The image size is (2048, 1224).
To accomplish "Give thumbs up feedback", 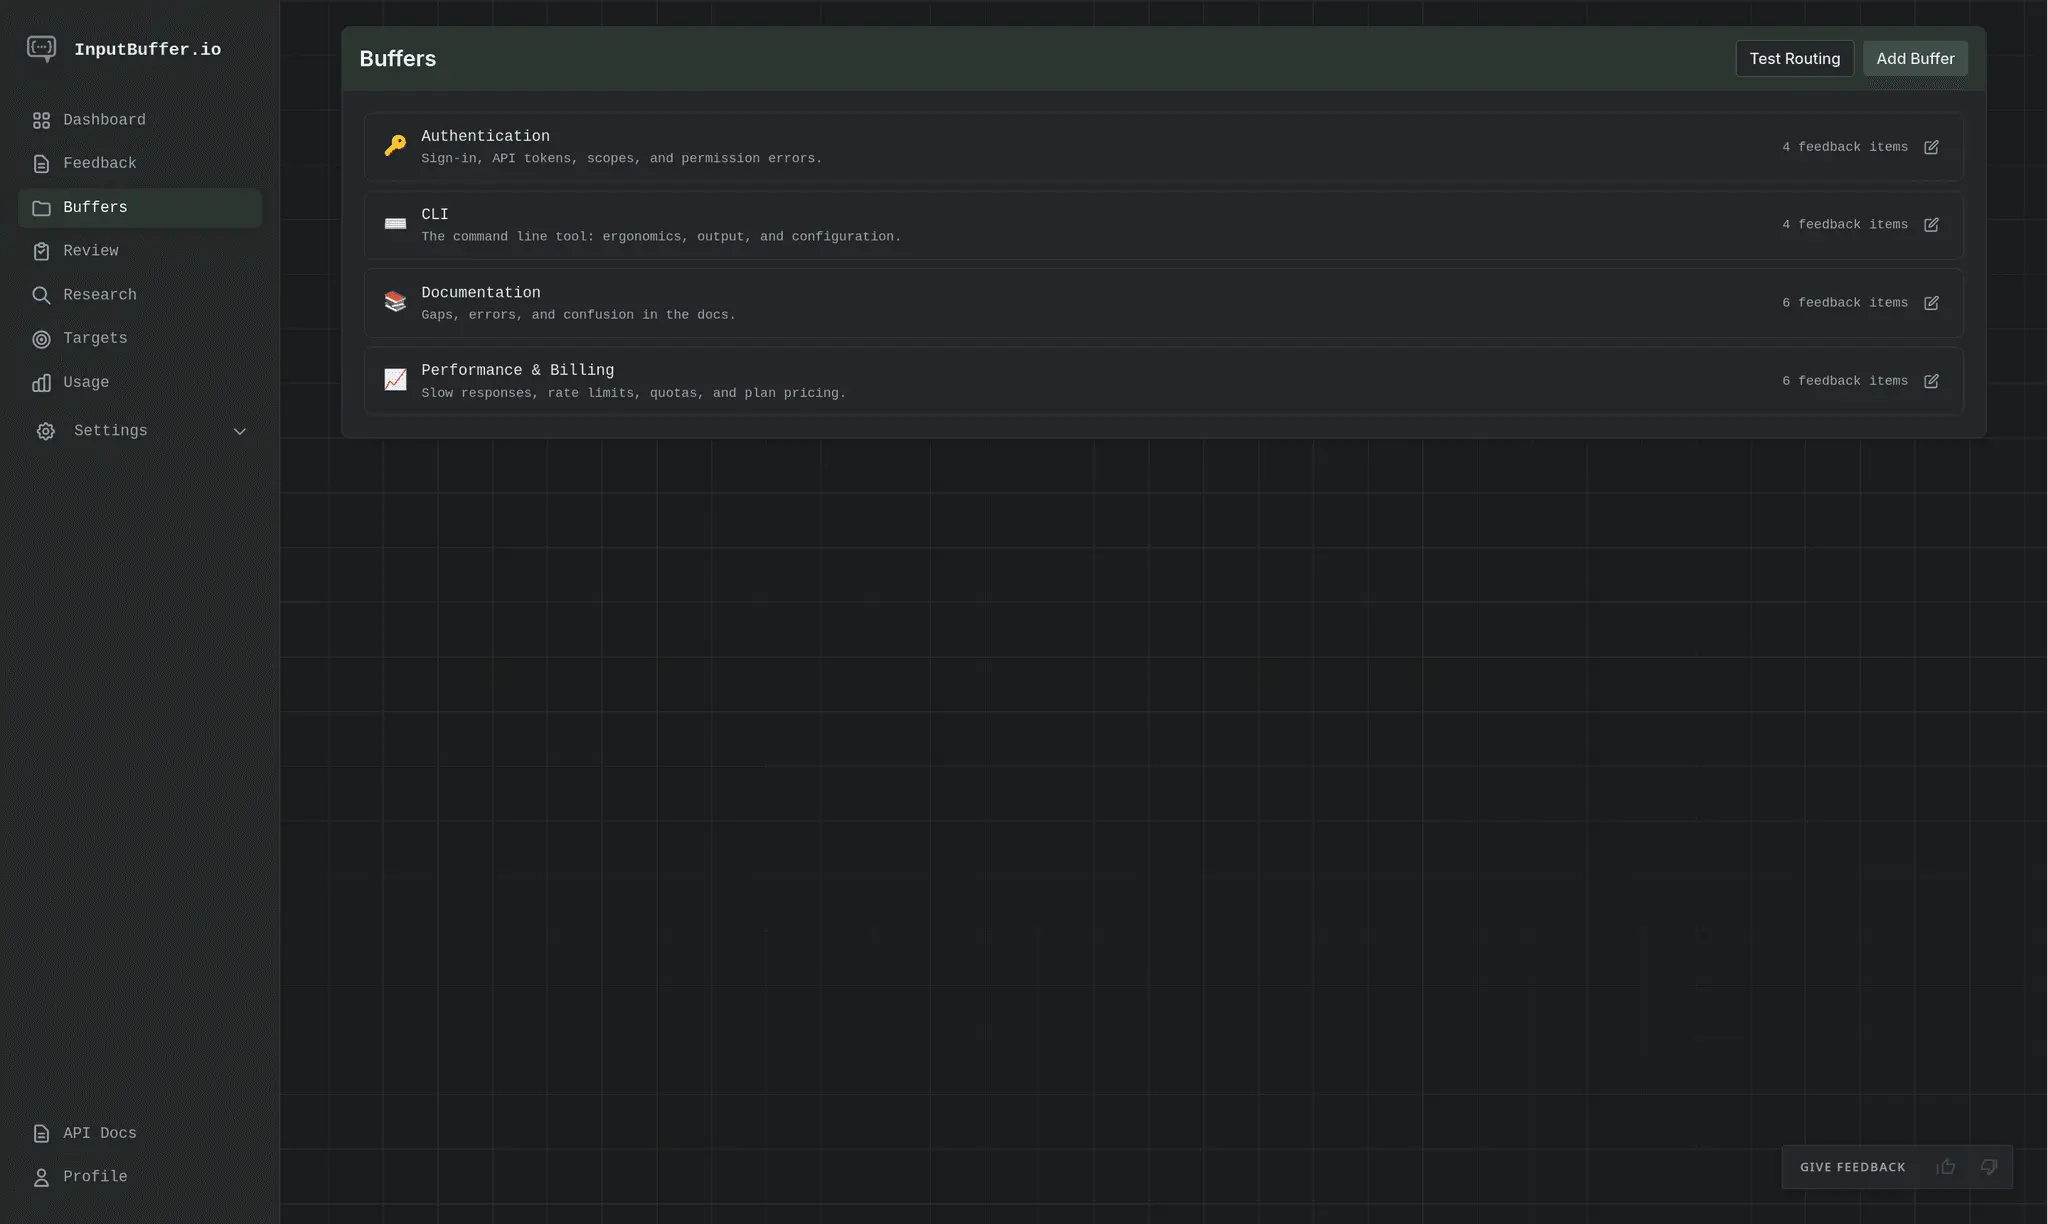I will coord(1946,1167).
